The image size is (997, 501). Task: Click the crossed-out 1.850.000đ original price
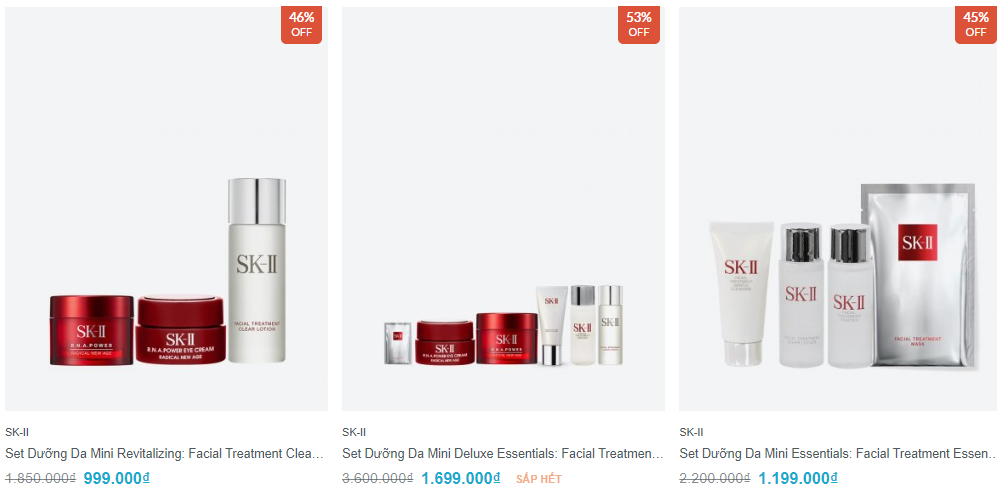41,478
